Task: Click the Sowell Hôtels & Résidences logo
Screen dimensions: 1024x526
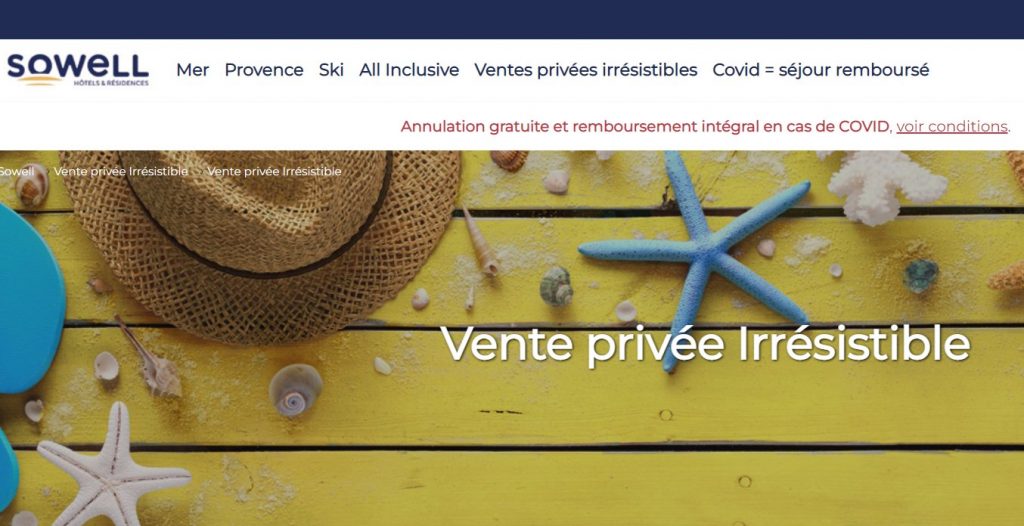Action: coord(78,70)
